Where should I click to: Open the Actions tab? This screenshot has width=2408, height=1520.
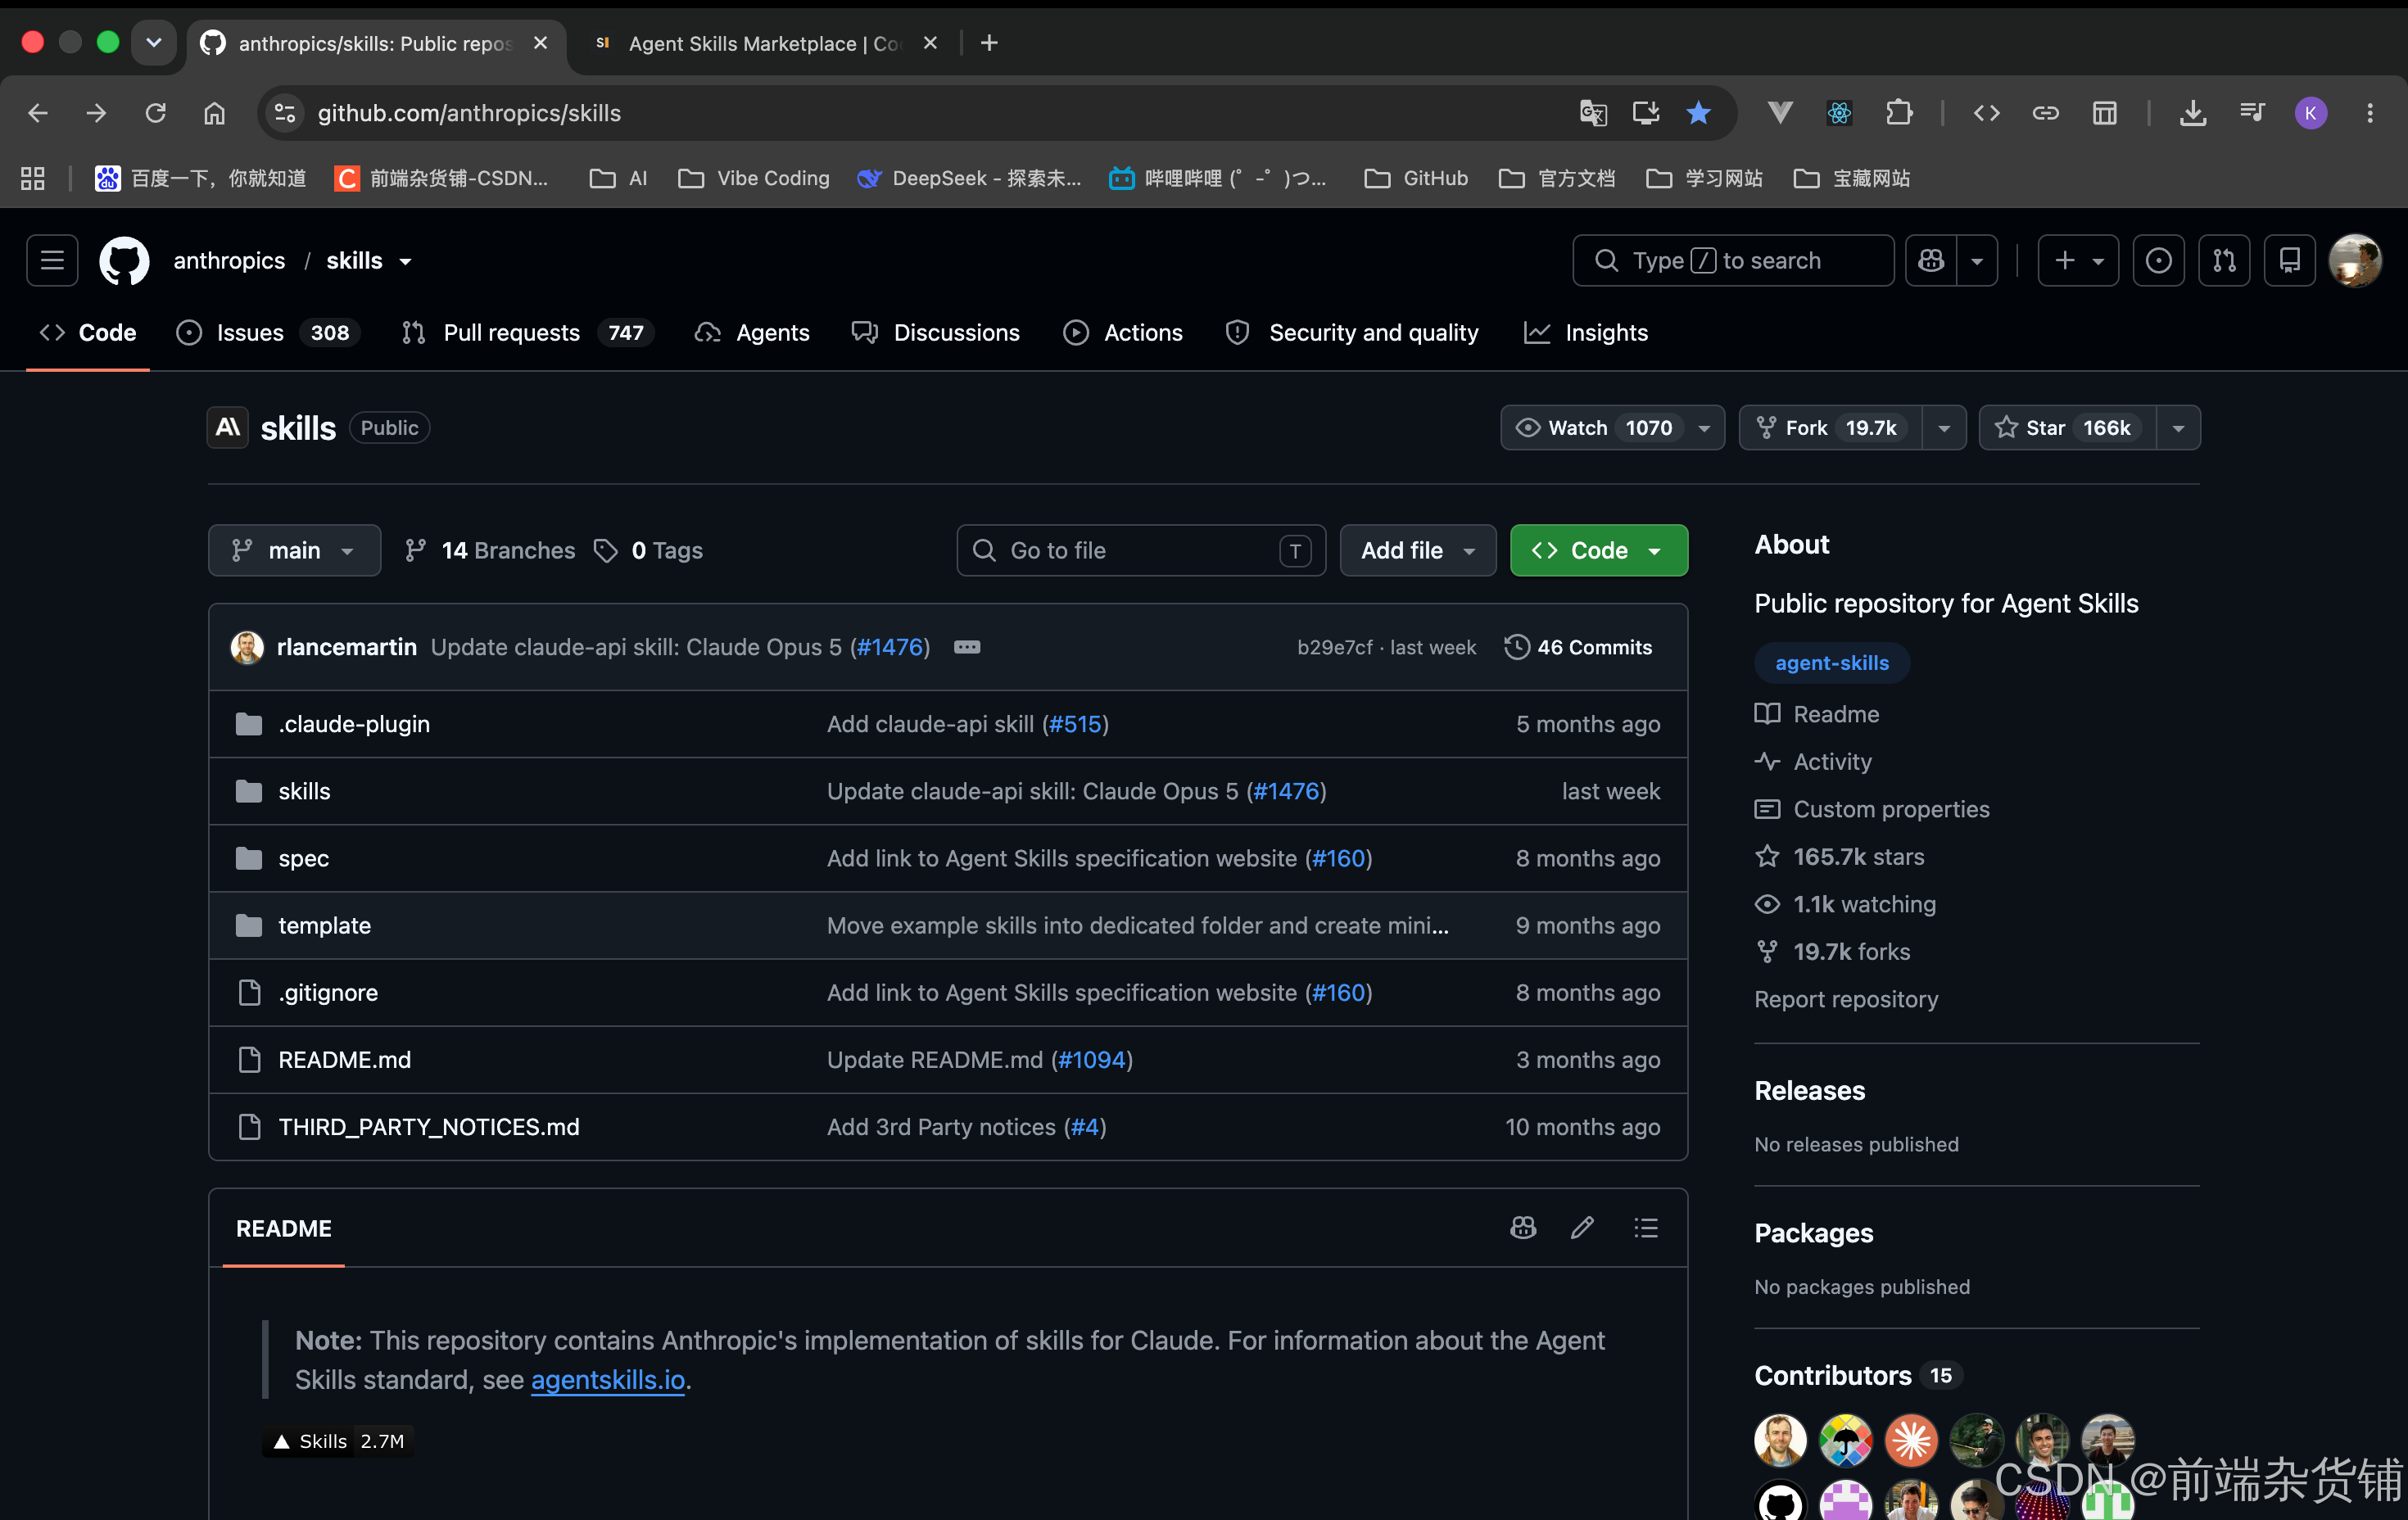coord(1124,333)
